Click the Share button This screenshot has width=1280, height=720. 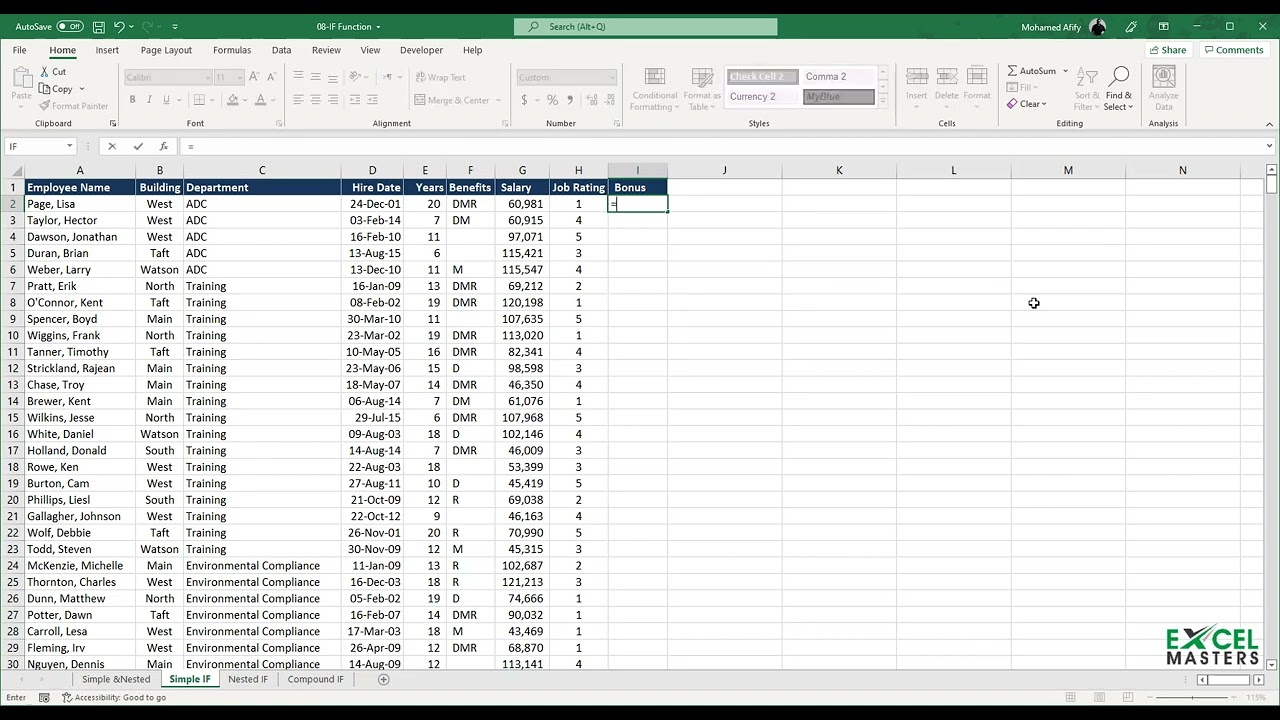(1168, 50)
